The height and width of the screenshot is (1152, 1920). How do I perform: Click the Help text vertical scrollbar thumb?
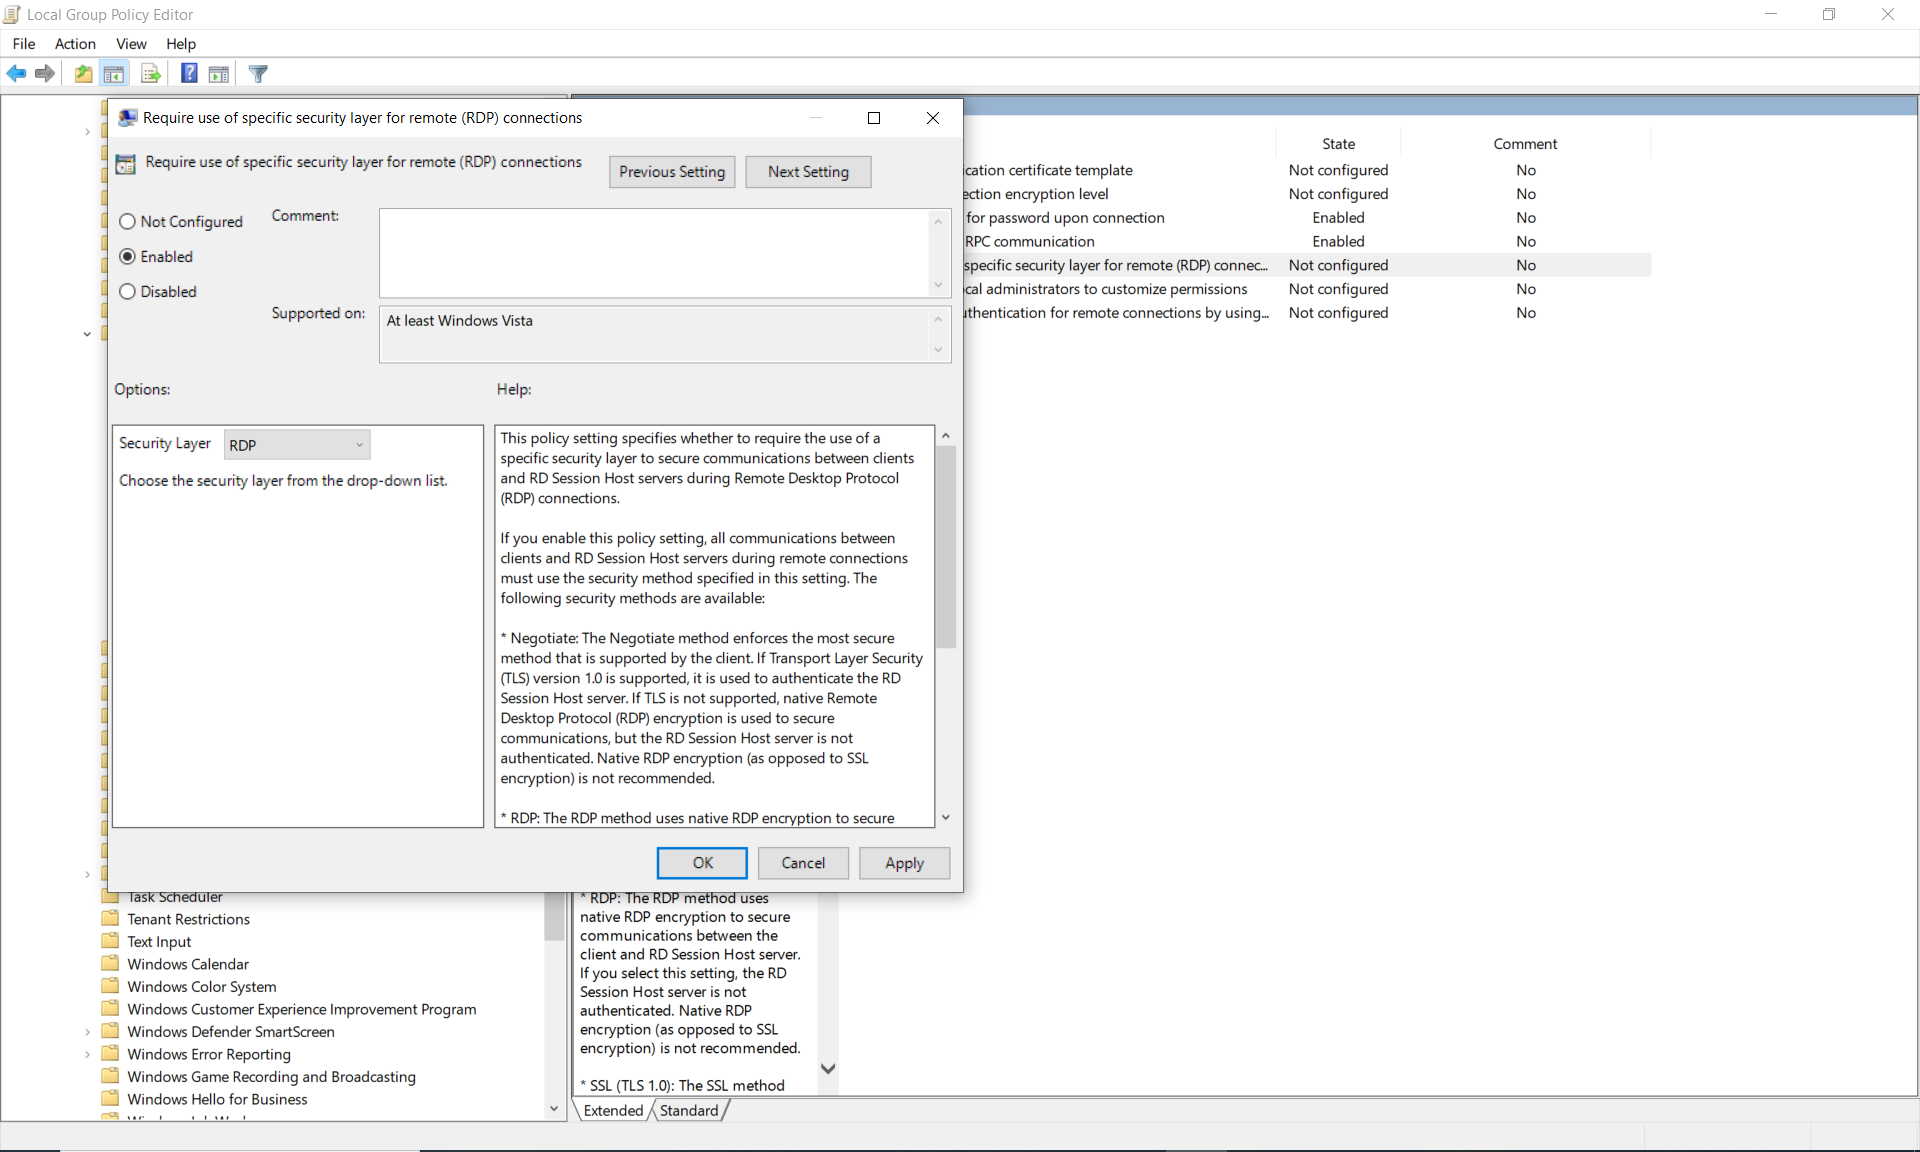pyautogui.click(x=946, y=545)
